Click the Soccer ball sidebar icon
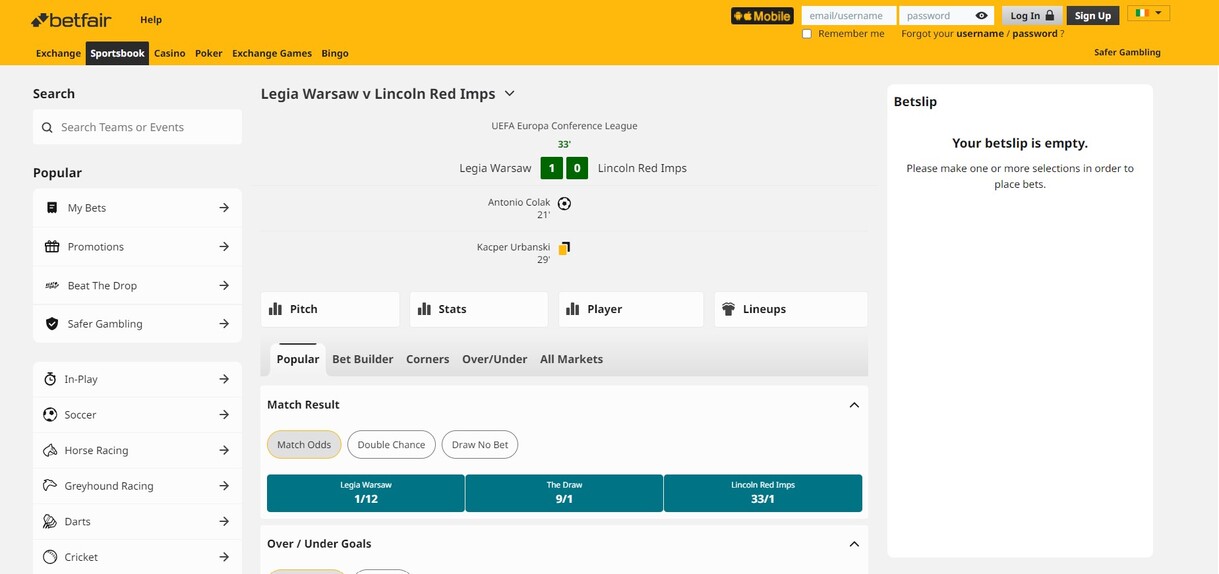The image size is (1219, 574). (x=50, y=415)
